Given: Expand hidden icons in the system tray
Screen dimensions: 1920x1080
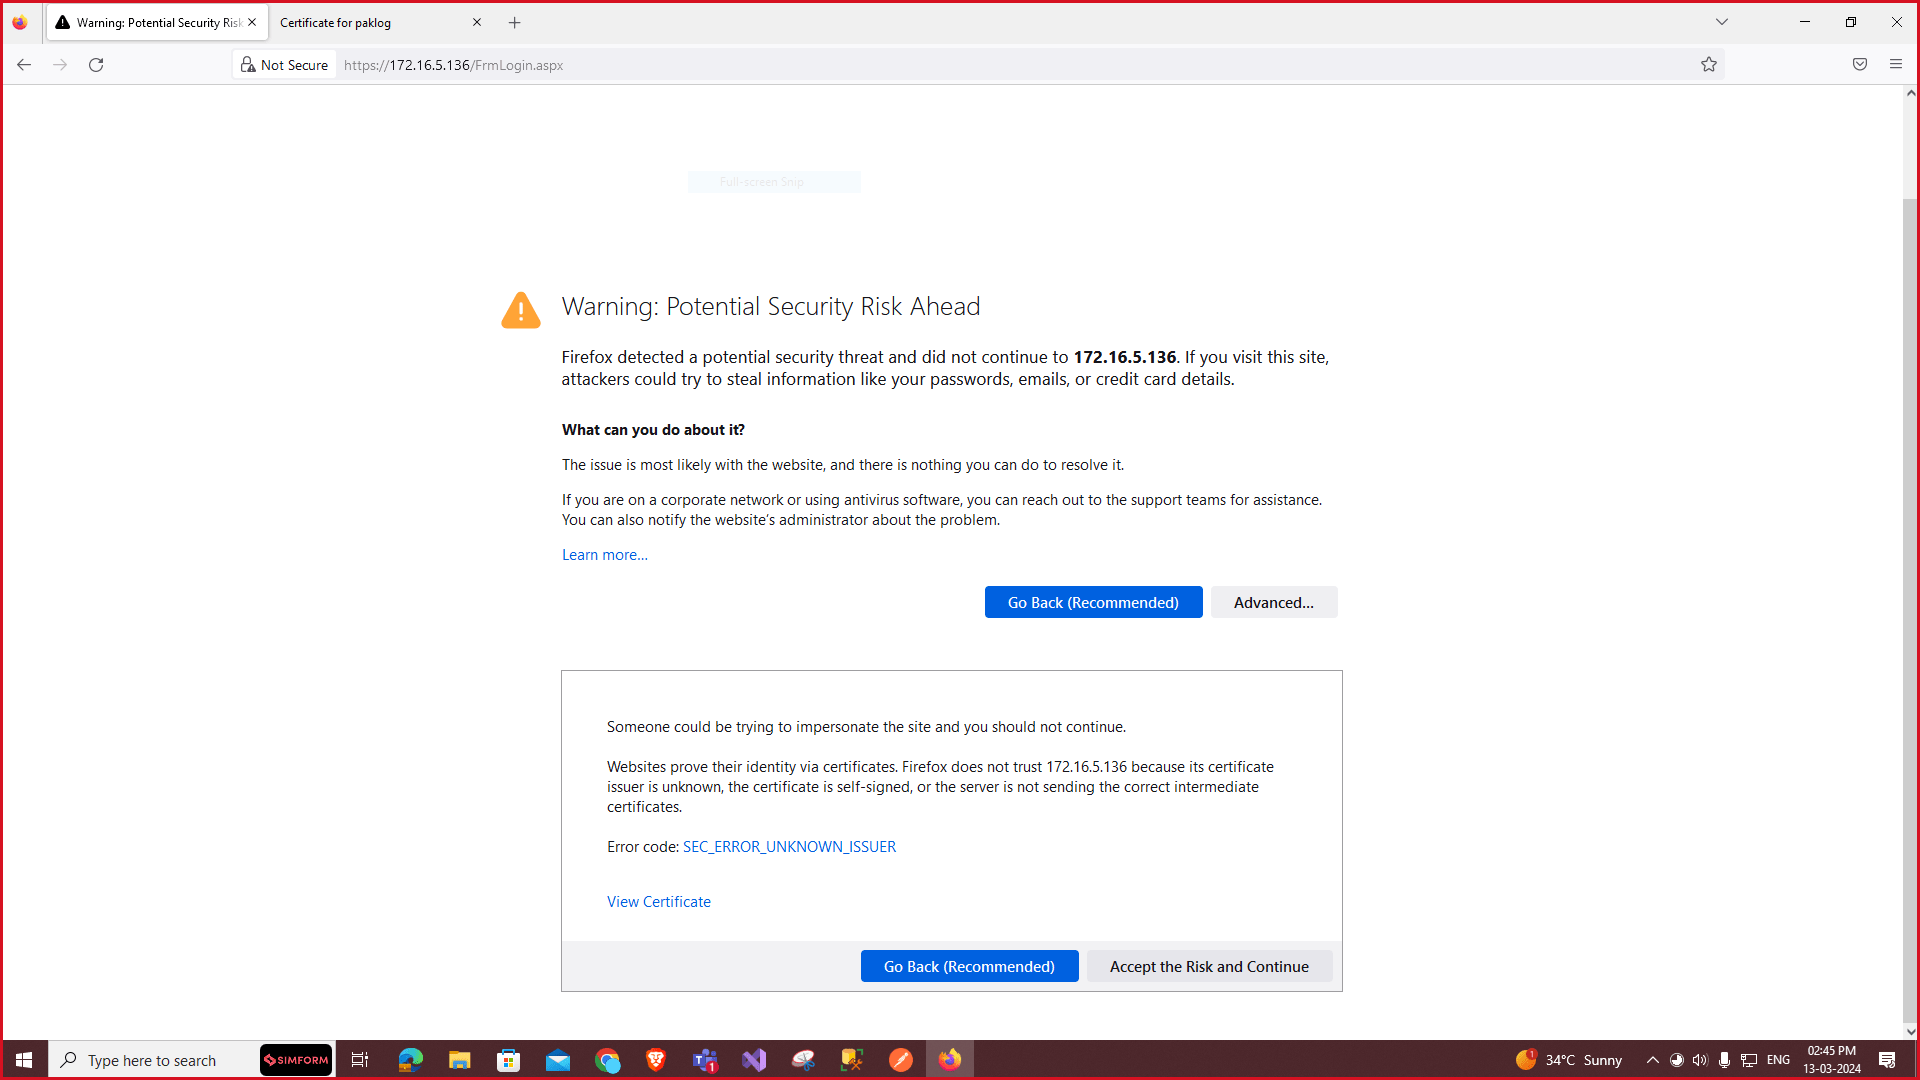Looking at the screenshot, I should pyautogui.click(x=1652, y=1060).
